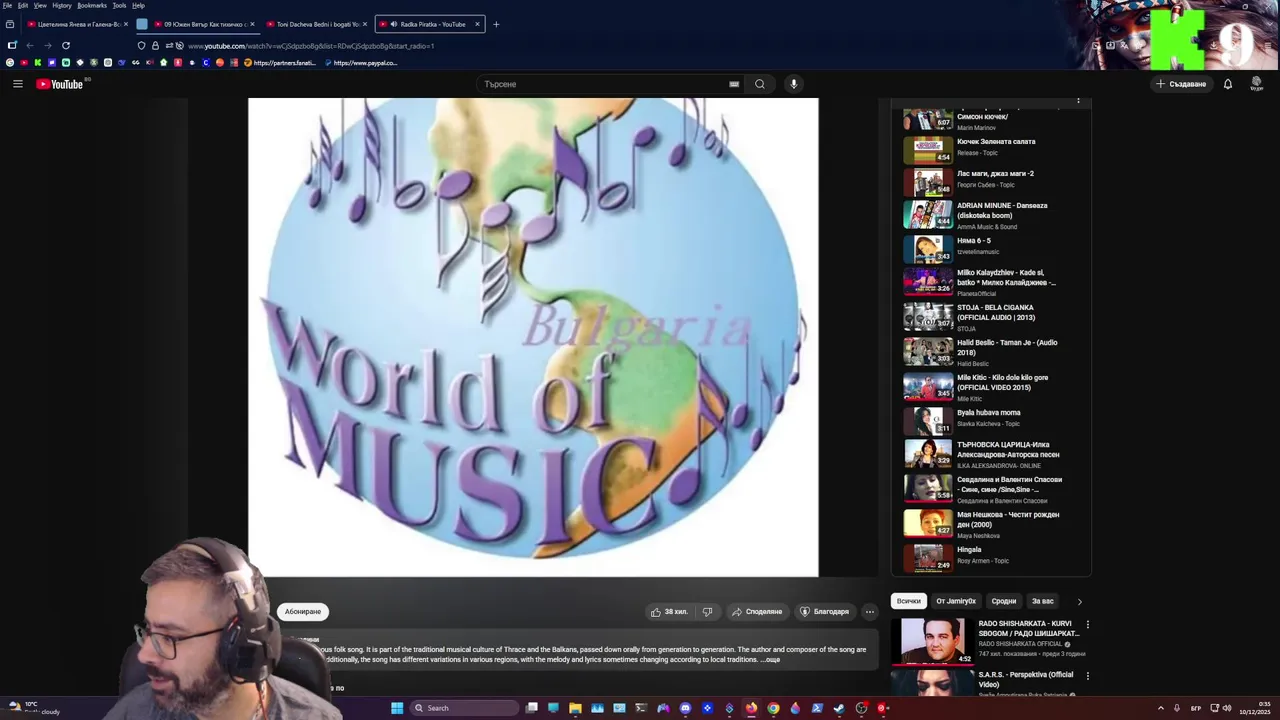Image resolution: width=1280 pixels, height=720 pixels.
Task: Click the address bar URL
Action: pos(311,46)
